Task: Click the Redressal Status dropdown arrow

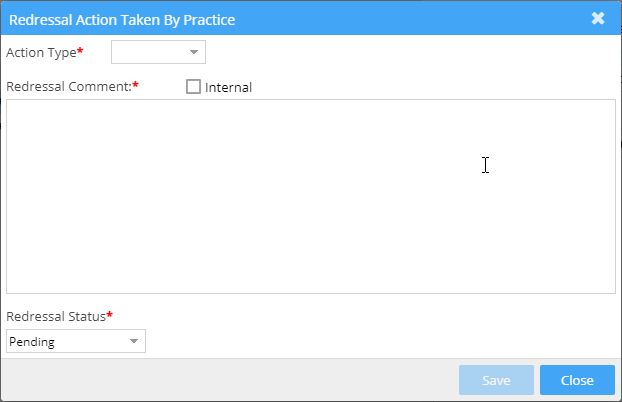Action: coord(134,342)
